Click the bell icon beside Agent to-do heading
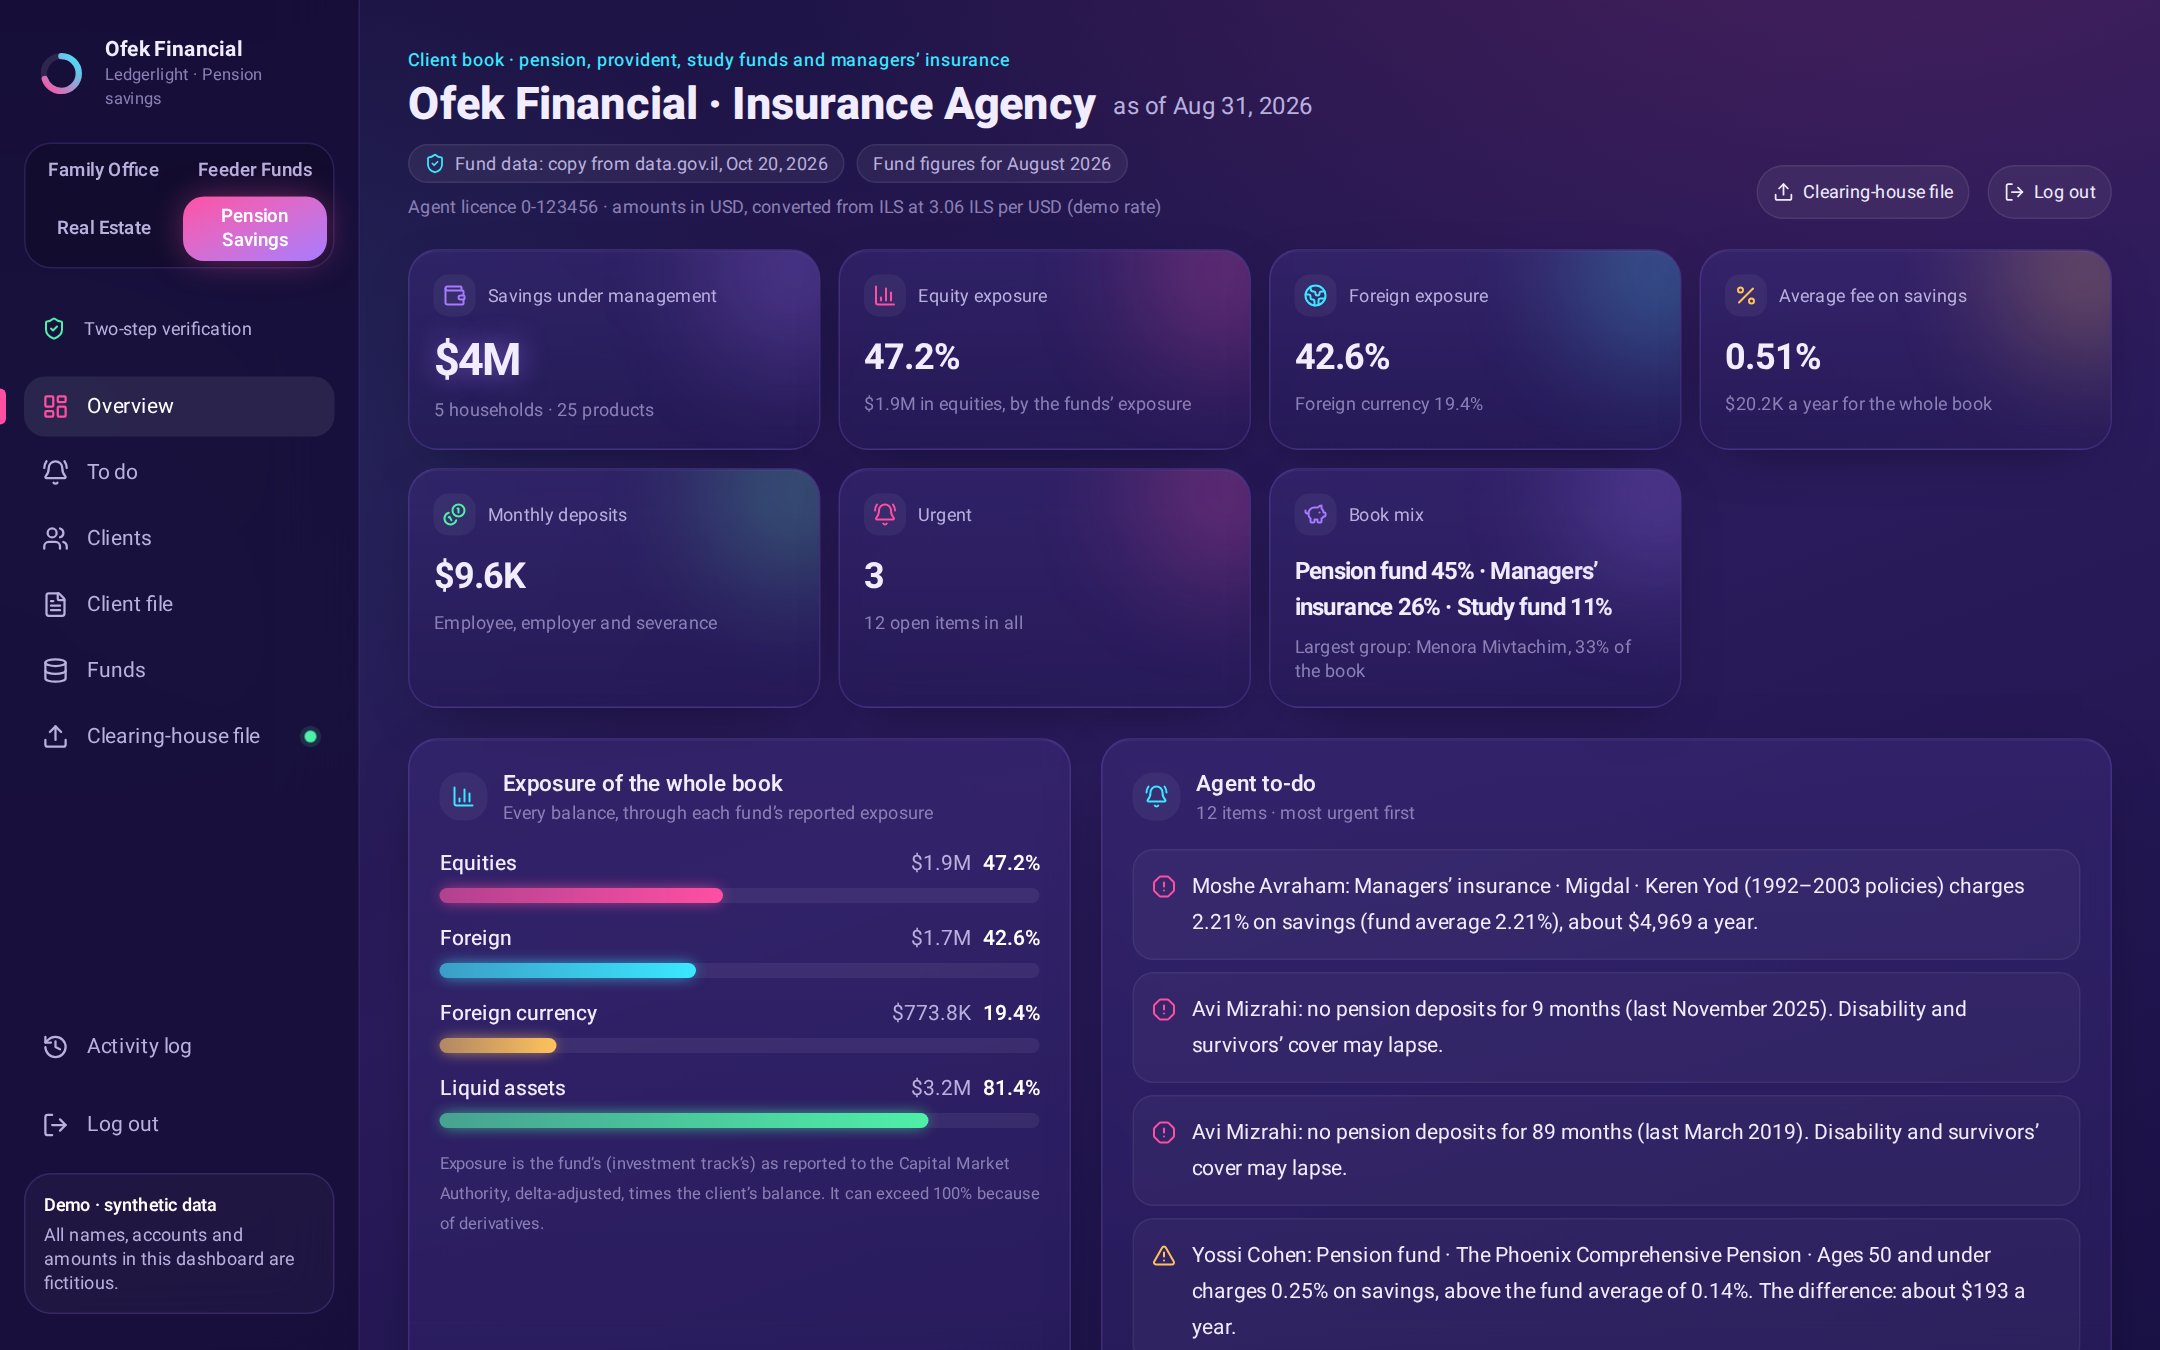2160x1350 pixels. click(1156, 796)
